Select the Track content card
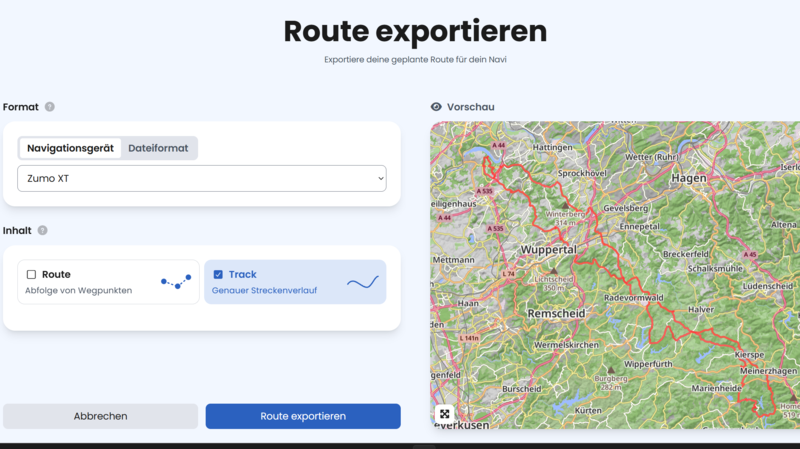Viewport: 800px width, 449px height. 295,282
